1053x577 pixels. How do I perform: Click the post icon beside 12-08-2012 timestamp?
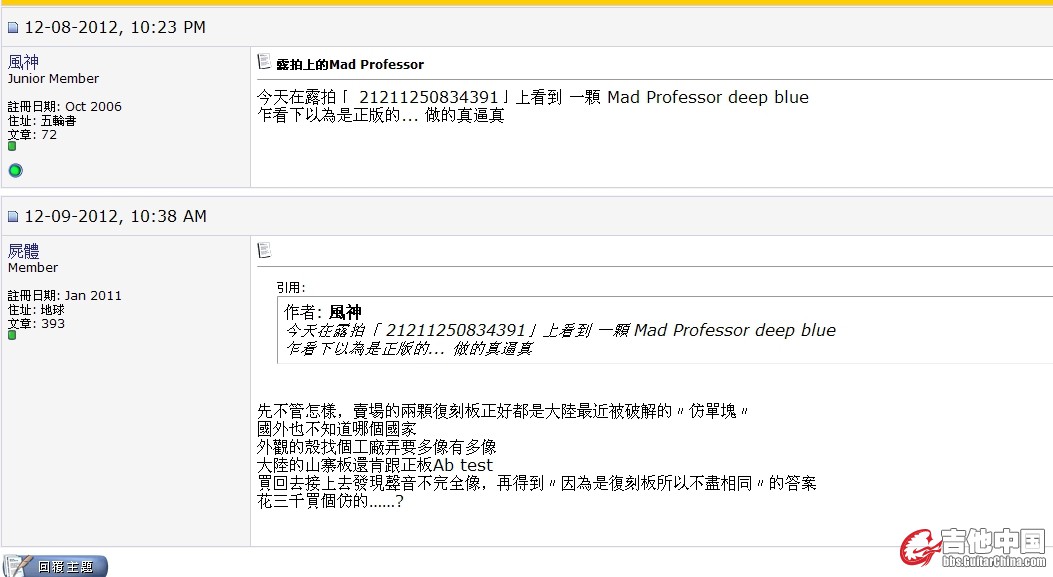click(13, 28)
